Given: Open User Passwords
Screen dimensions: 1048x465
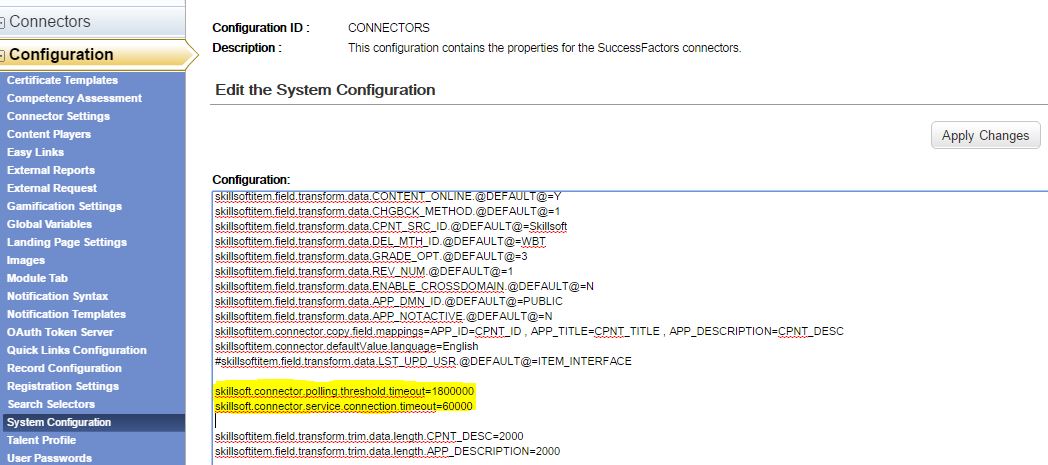Looking at the screenshot, I should [x=49, y=458].
